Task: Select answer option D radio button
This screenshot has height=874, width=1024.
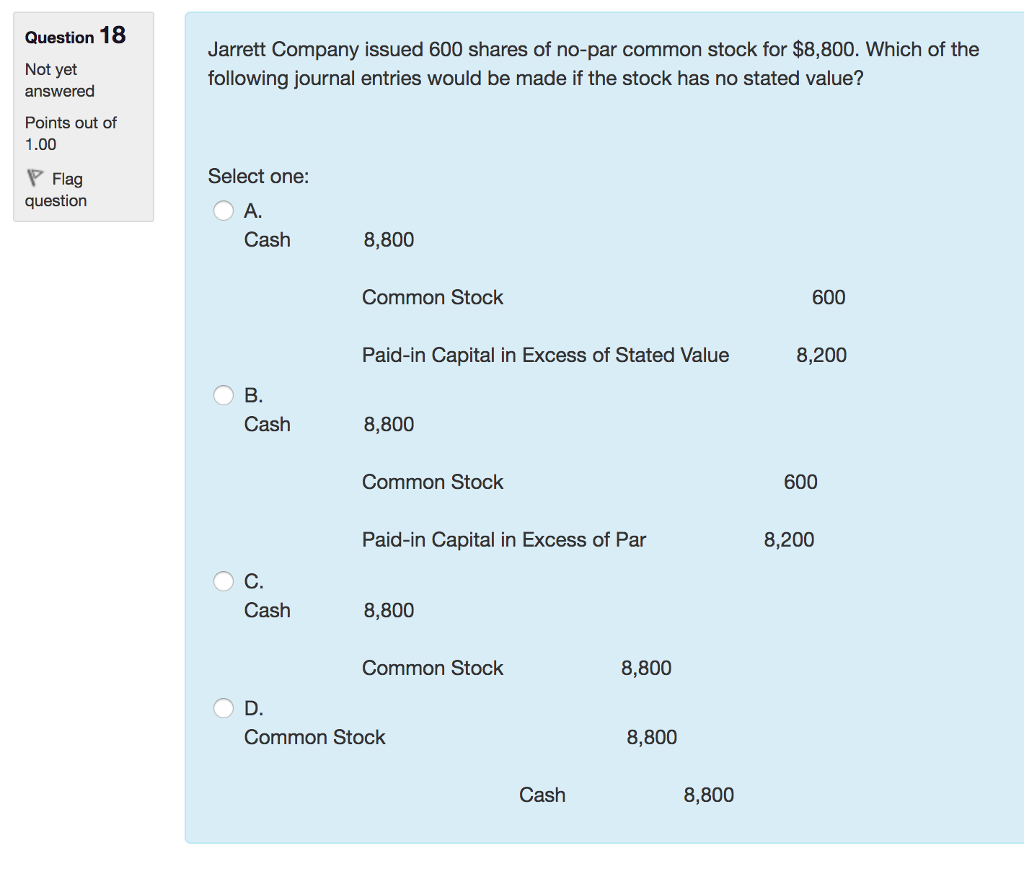Action: (223, 707)
